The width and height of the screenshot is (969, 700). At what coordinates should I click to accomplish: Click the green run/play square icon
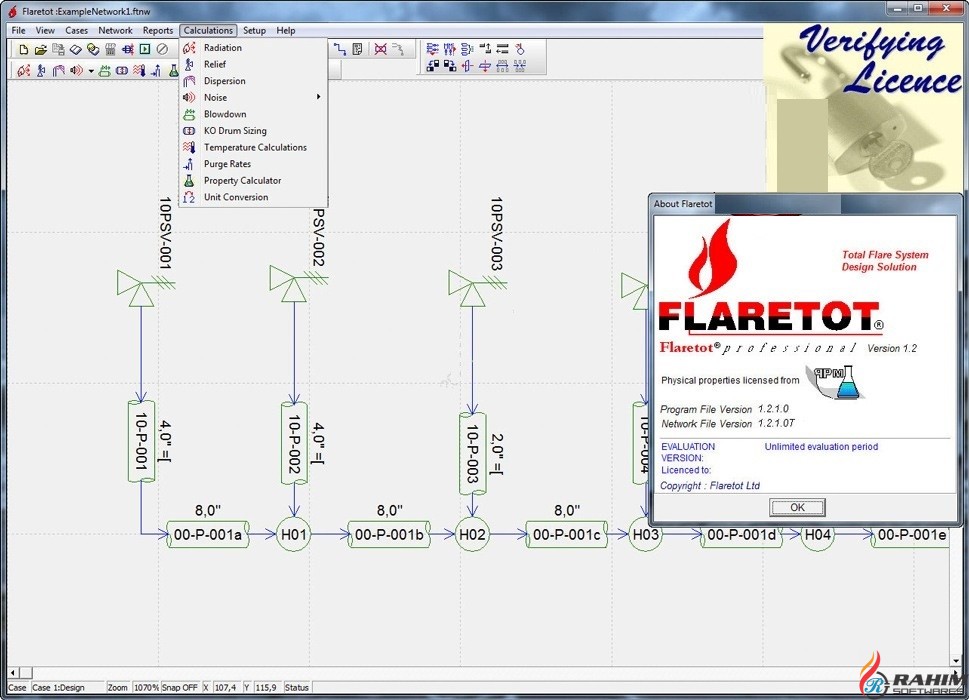click(145, 49)
